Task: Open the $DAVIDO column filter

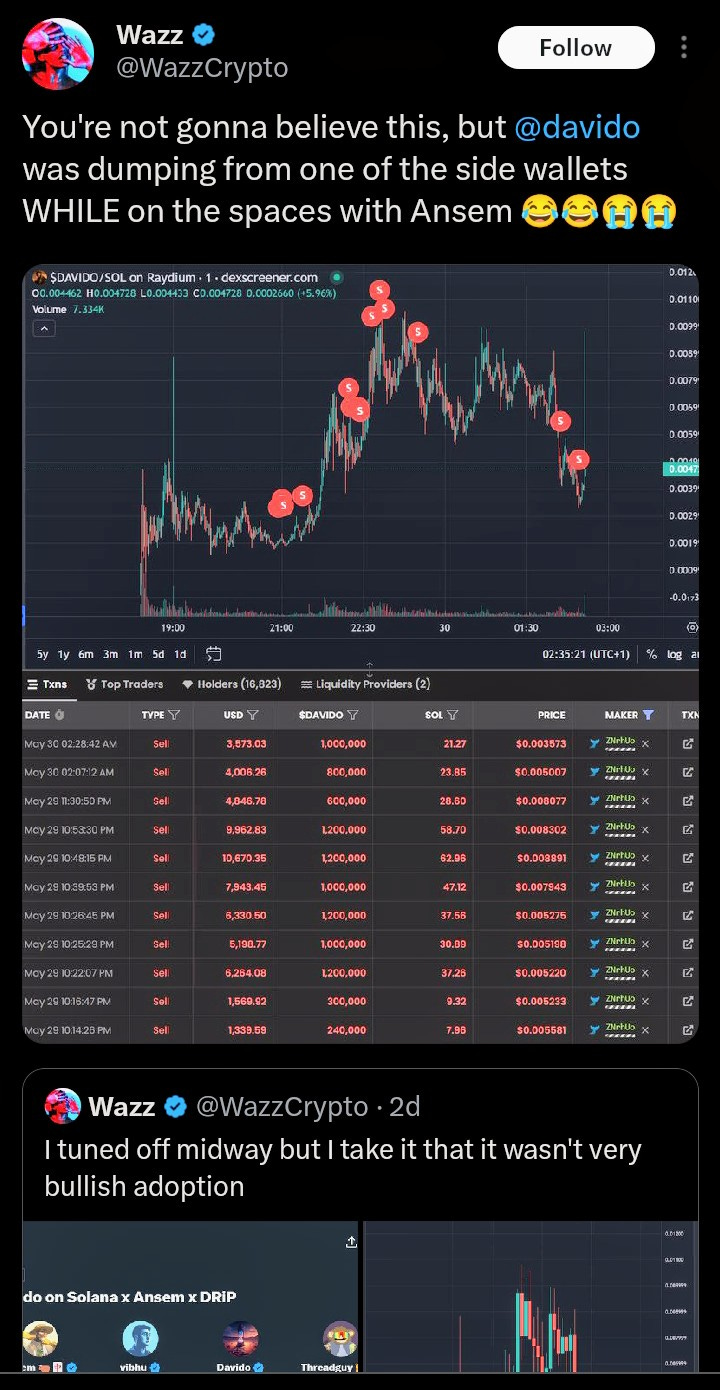Action: pyautogui.click(x=353, y=715)
